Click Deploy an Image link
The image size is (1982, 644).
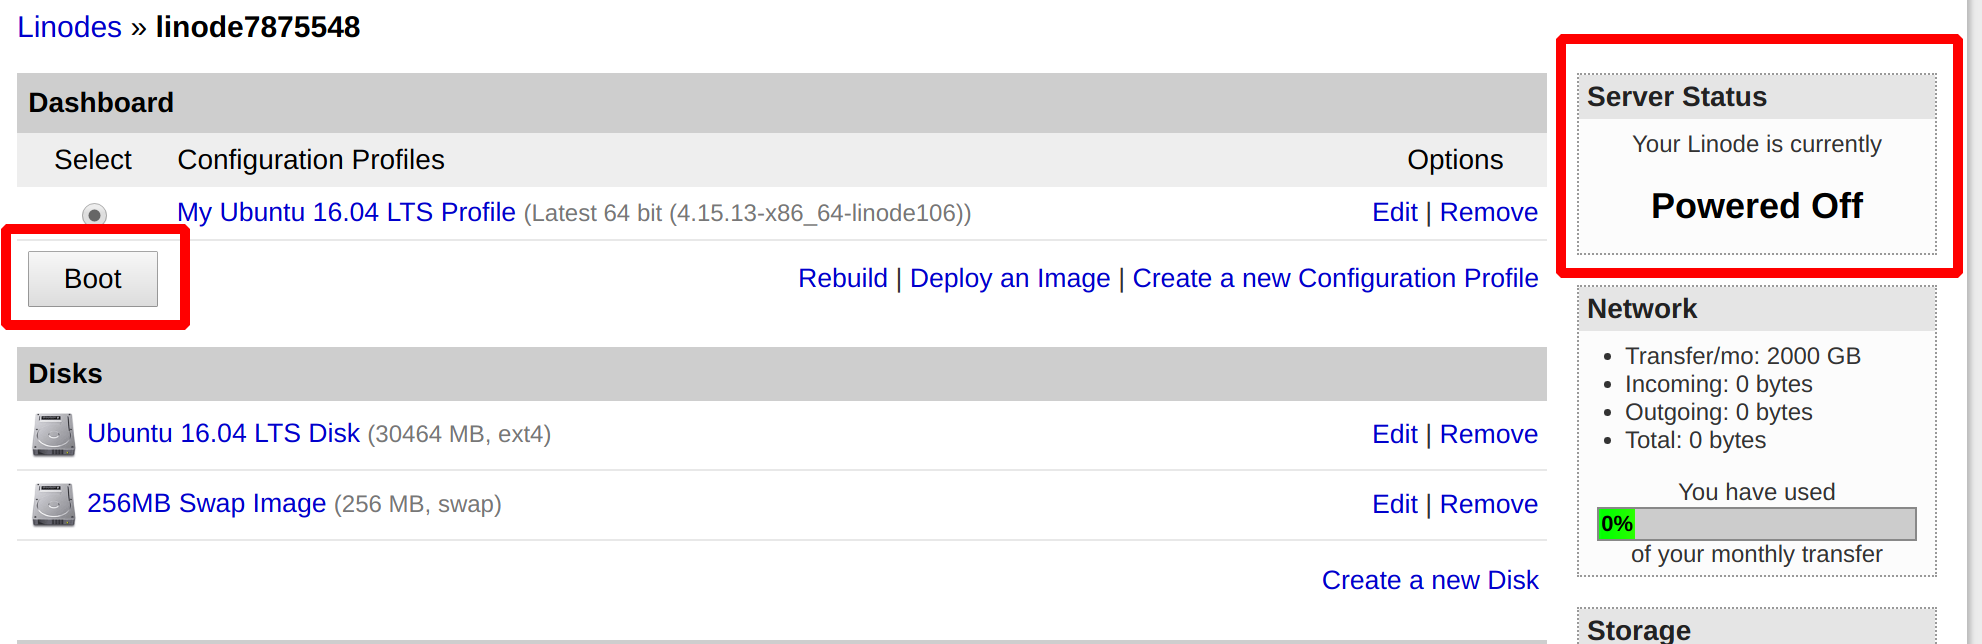pos(1009,278)
